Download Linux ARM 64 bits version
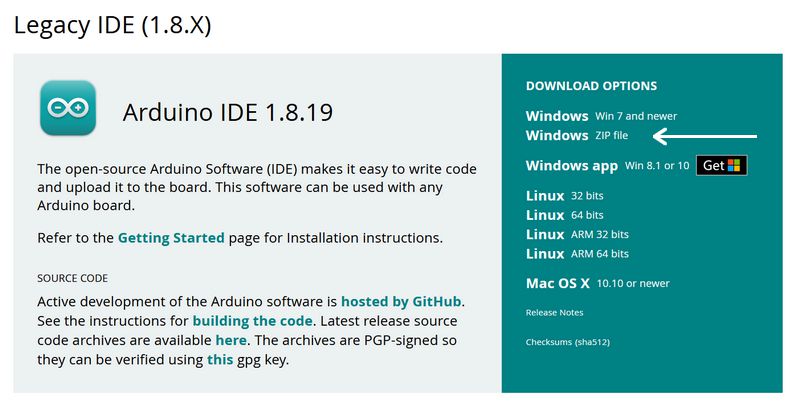 (577, 254)
